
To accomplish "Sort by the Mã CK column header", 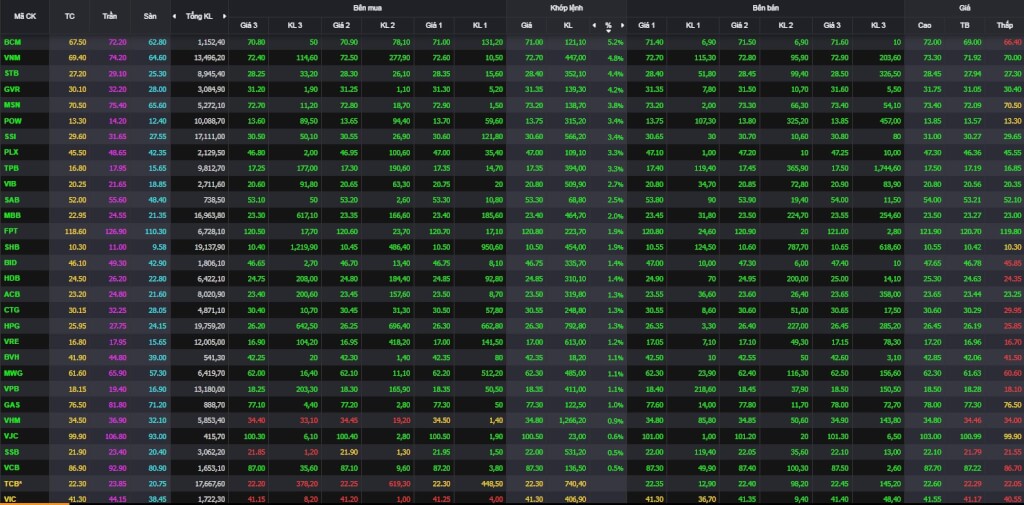I will 25,16.
